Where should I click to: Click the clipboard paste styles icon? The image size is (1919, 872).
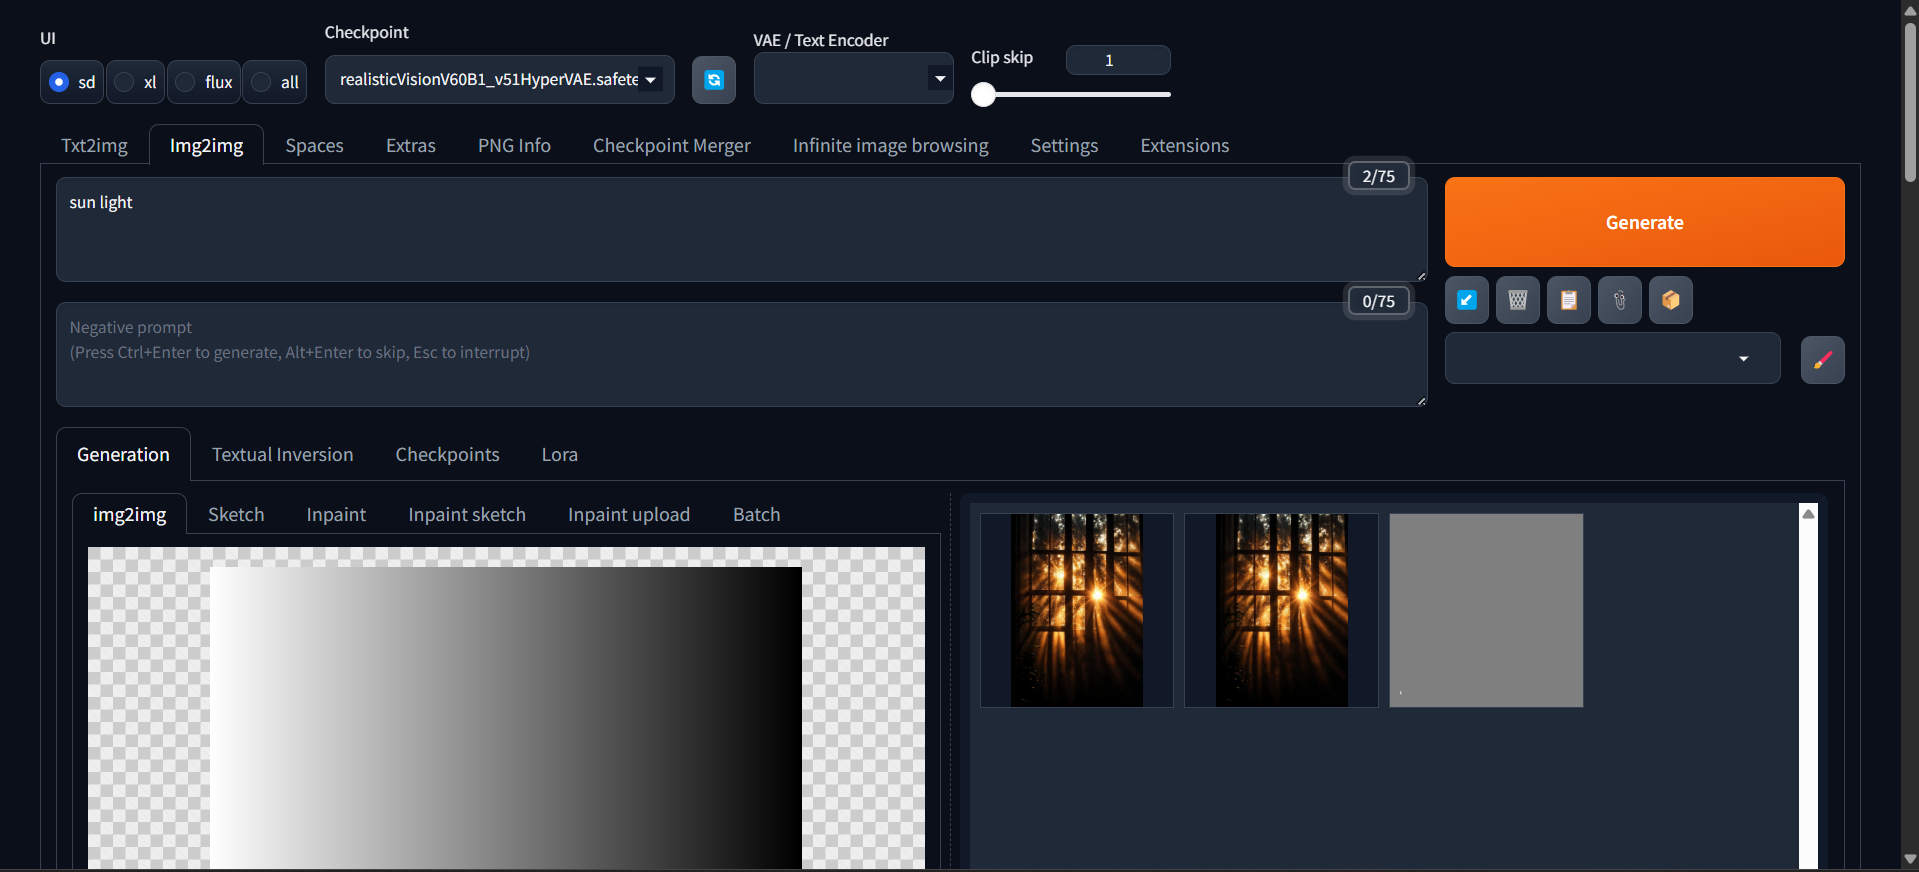[x=1568, y=300]
